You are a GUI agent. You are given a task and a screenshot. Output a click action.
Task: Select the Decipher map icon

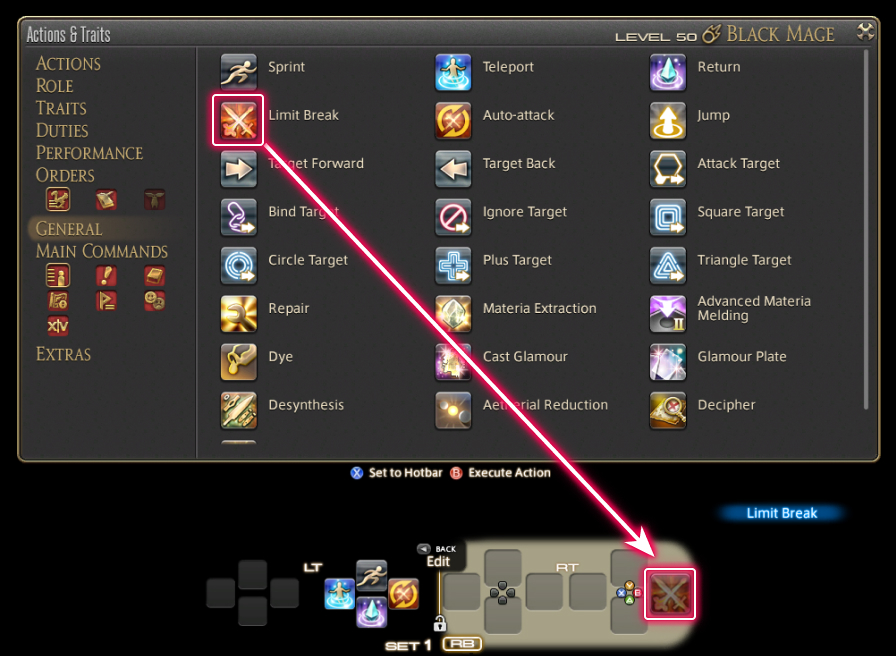click(667, 410)
